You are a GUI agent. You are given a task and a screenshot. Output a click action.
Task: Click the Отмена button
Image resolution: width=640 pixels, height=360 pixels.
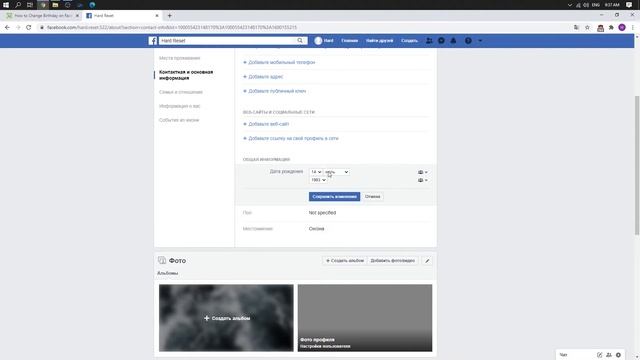[x=372, y=197]
